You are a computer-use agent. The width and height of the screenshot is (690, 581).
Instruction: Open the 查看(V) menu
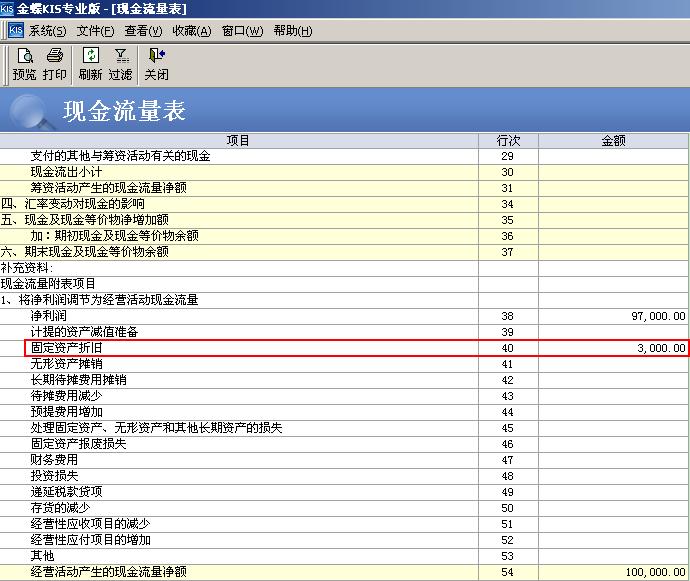point(143,31)
